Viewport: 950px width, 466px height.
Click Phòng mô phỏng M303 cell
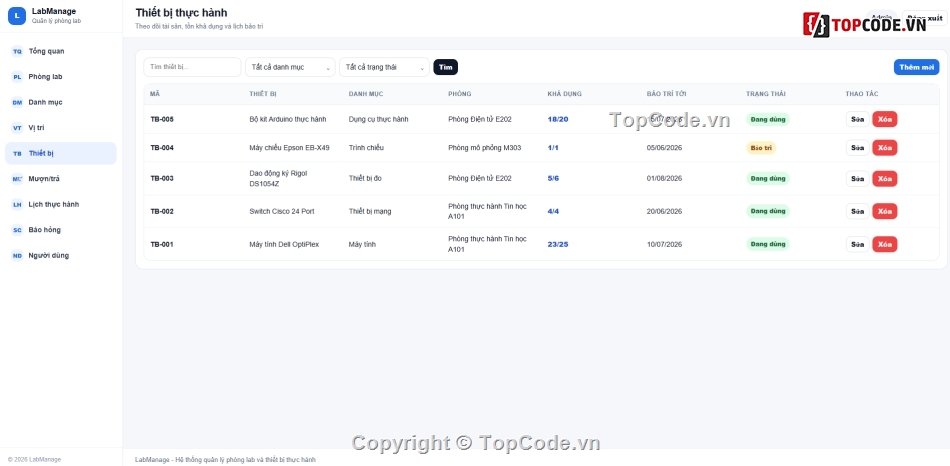(485, 148)
